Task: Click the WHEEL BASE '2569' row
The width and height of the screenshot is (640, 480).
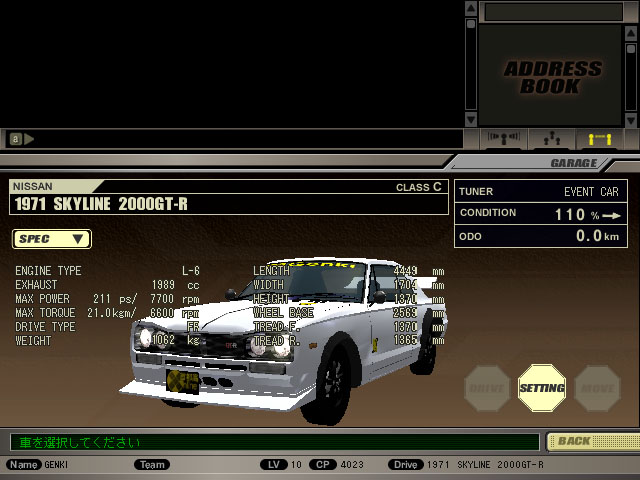Action: [349, 313]
